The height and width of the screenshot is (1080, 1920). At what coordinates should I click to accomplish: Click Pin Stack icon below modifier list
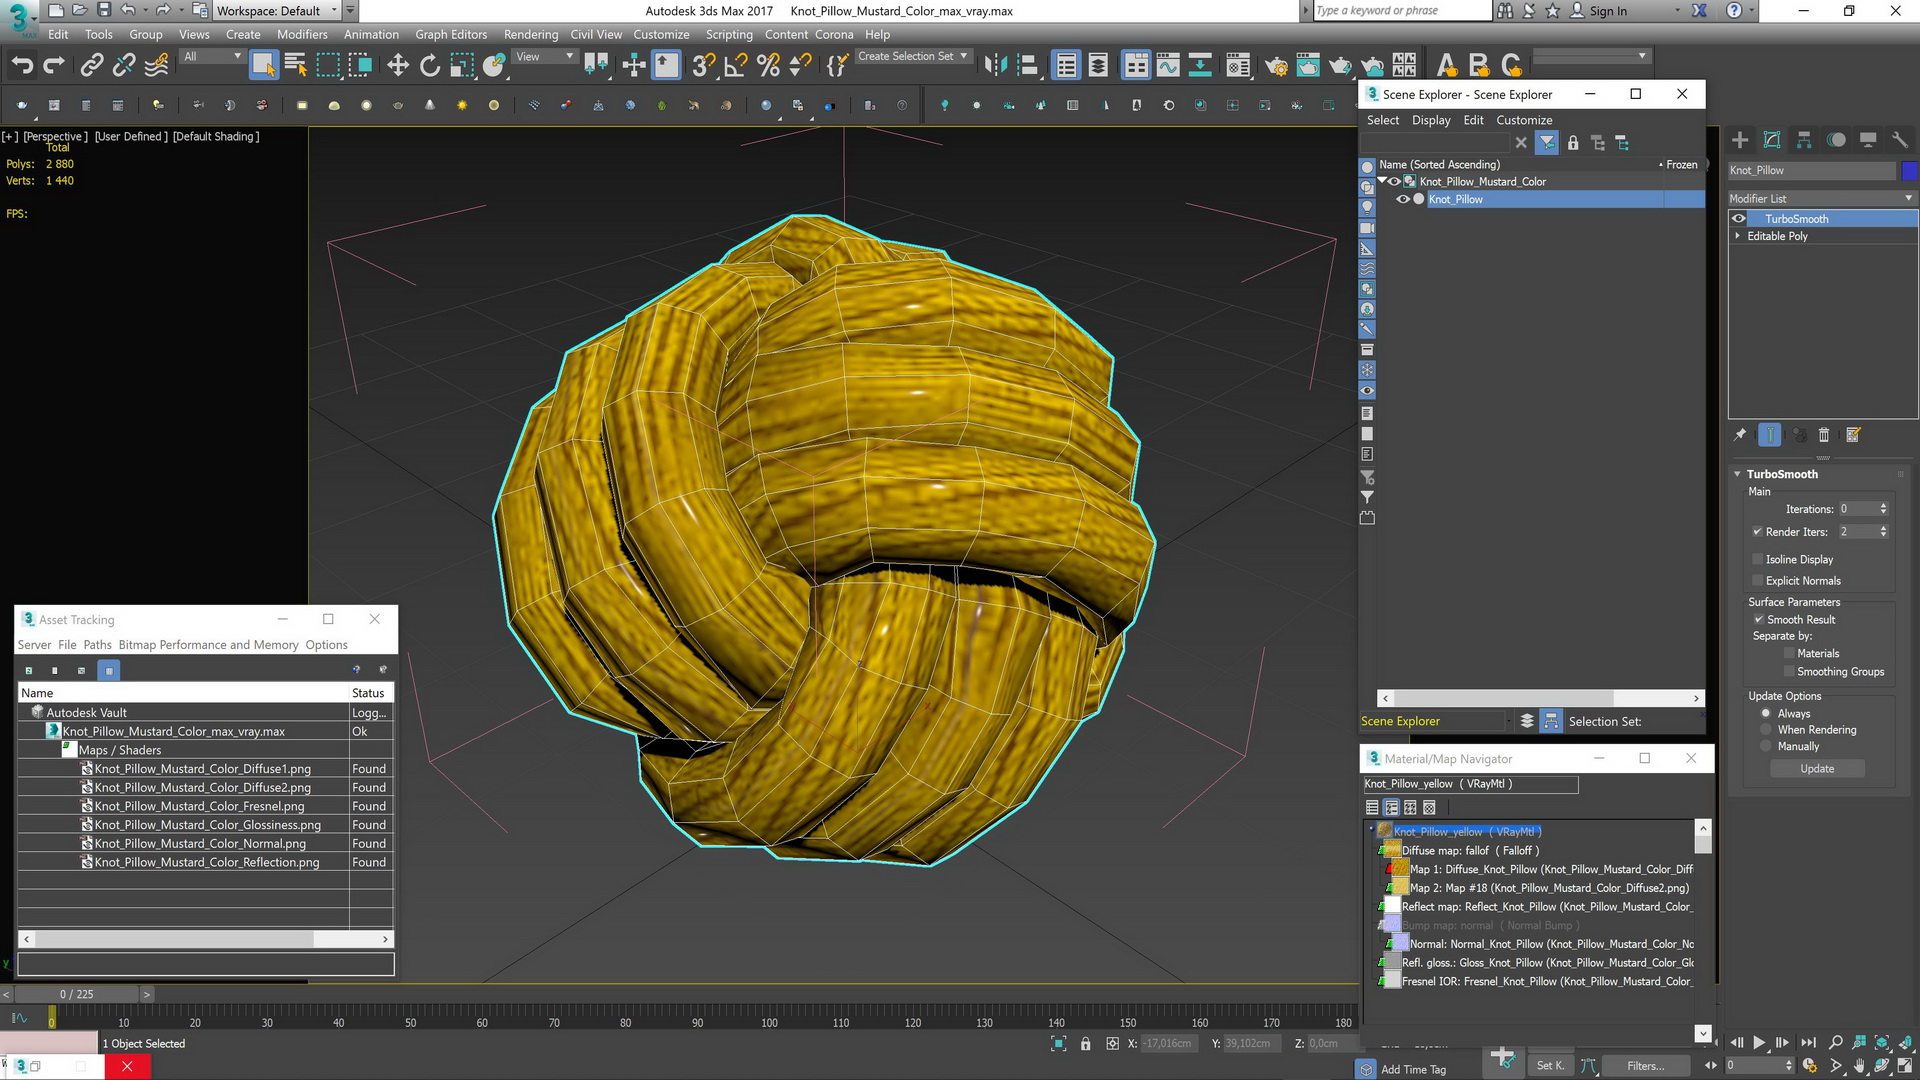pos(1740,435)
